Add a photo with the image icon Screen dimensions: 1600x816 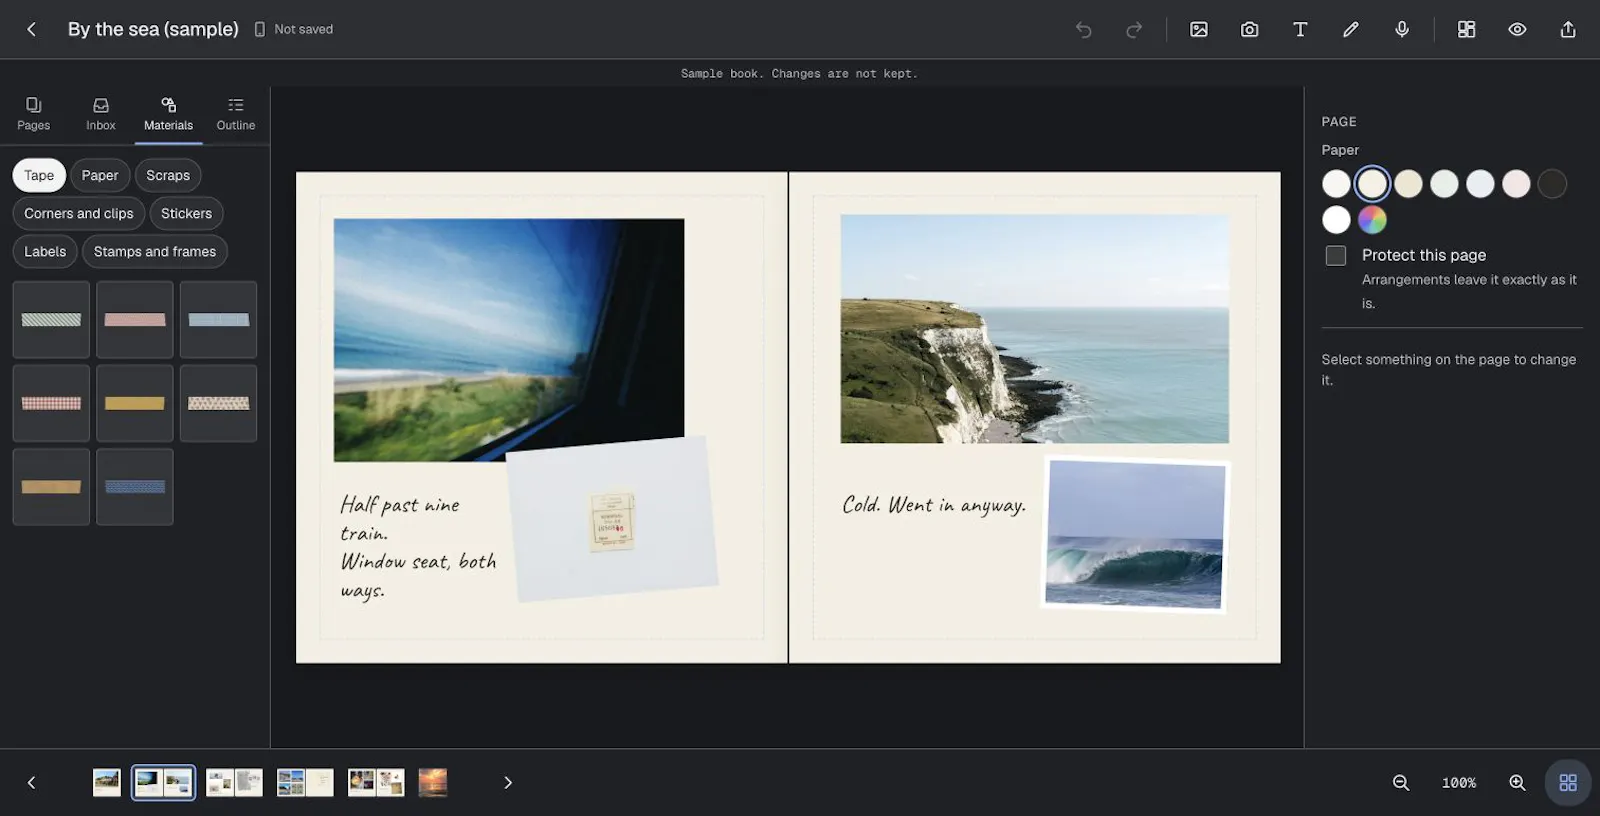click(x=1199, y=29)
